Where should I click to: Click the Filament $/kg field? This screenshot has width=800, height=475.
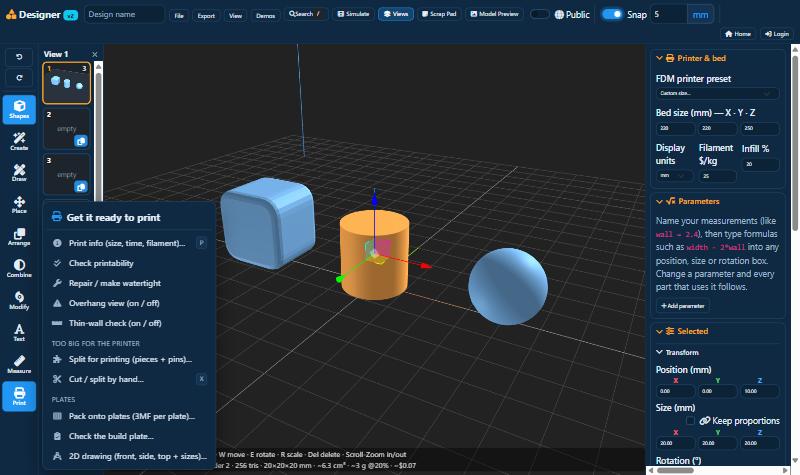[717, 176]
